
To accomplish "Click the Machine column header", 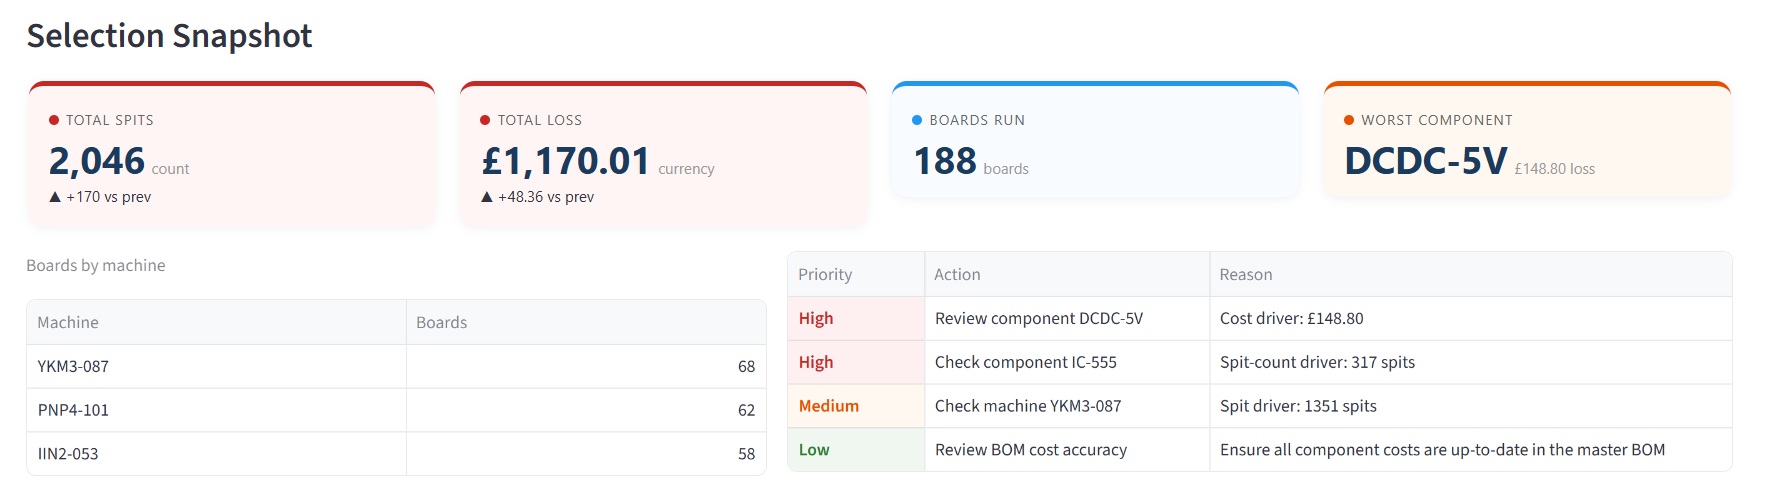I will (217, 322).
